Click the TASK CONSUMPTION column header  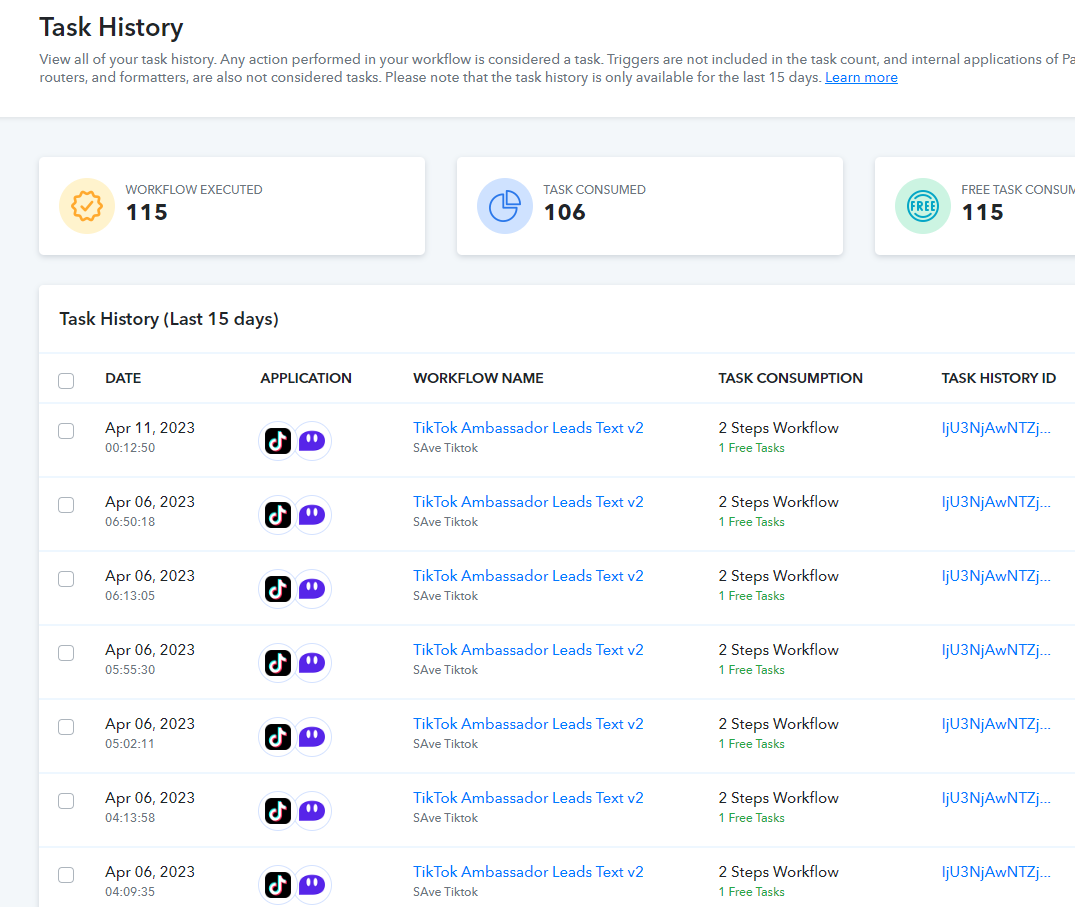[790, 378]
